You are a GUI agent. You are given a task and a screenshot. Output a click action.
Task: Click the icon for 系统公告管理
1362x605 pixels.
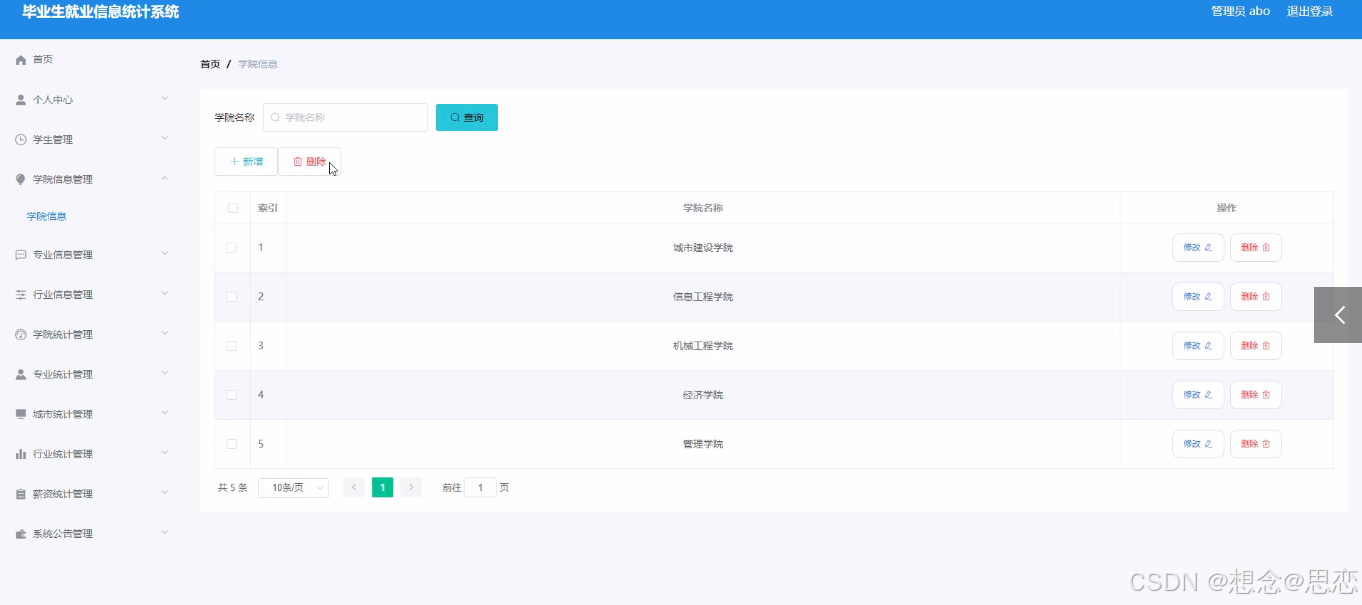coord(20,534)
